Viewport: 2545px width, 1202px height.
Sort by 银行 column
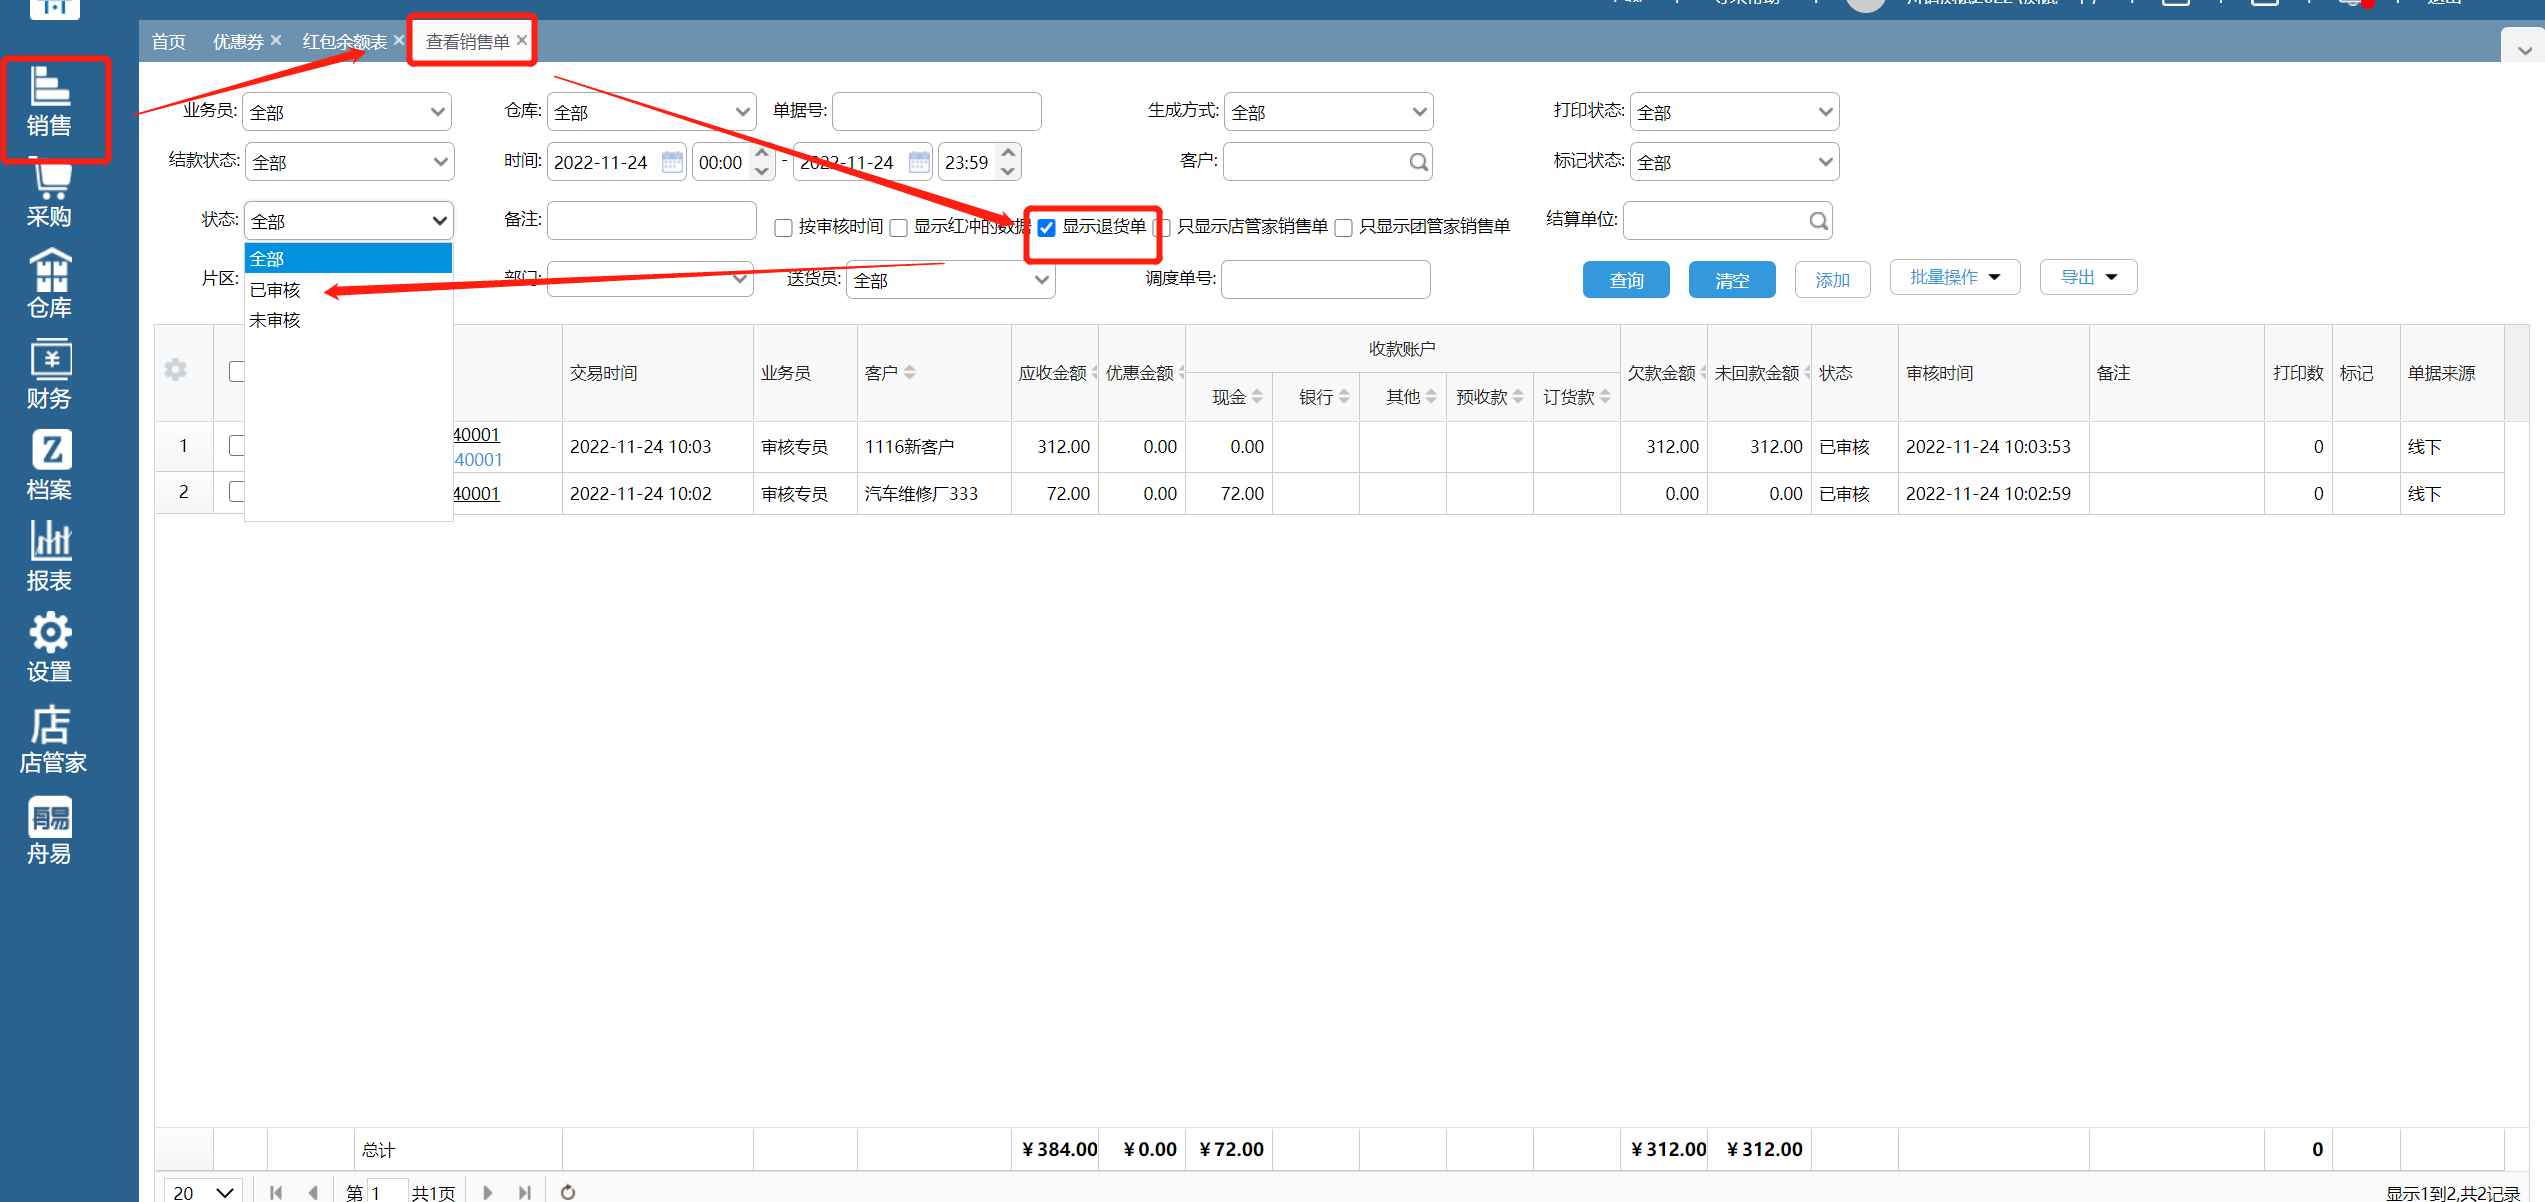click(x=1344, y=397)
